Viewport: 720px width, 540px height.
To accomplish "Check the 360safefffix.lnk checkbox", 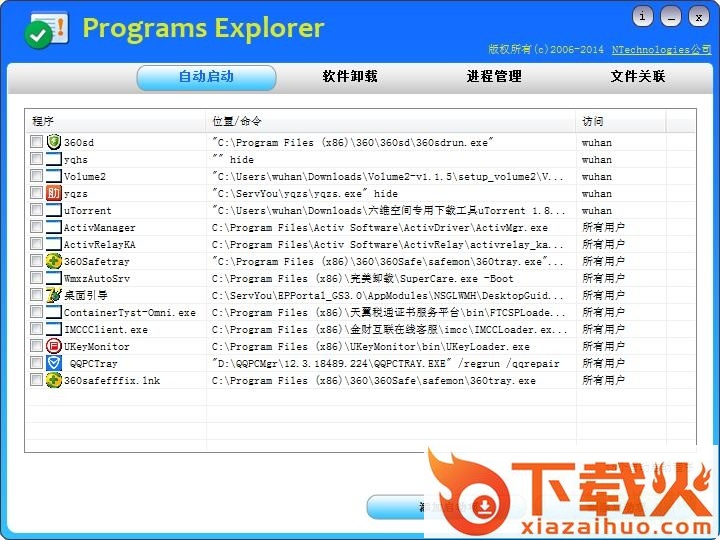I will click(x=36, y=379).
